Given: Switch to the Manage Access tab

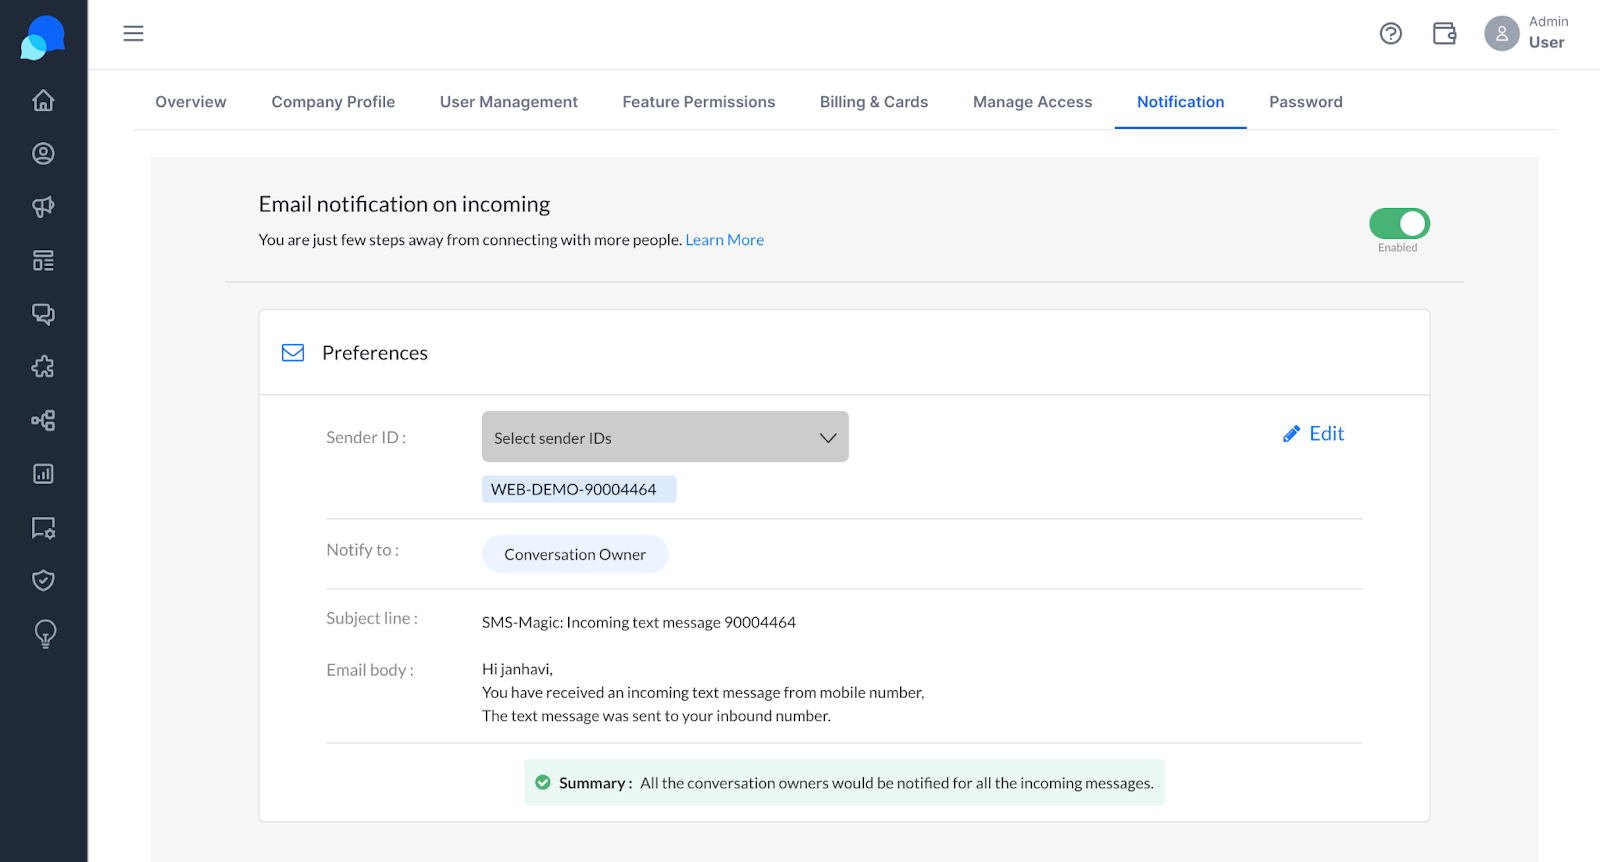Looking at the screenshot, I should point(1033,102).
